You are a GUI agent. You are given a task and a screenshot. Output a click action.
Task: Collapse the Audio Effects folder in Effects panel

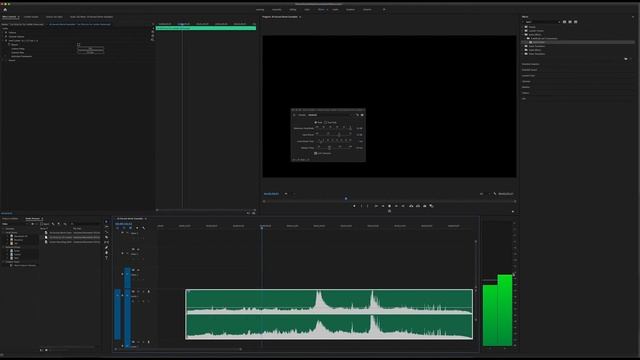522,35
